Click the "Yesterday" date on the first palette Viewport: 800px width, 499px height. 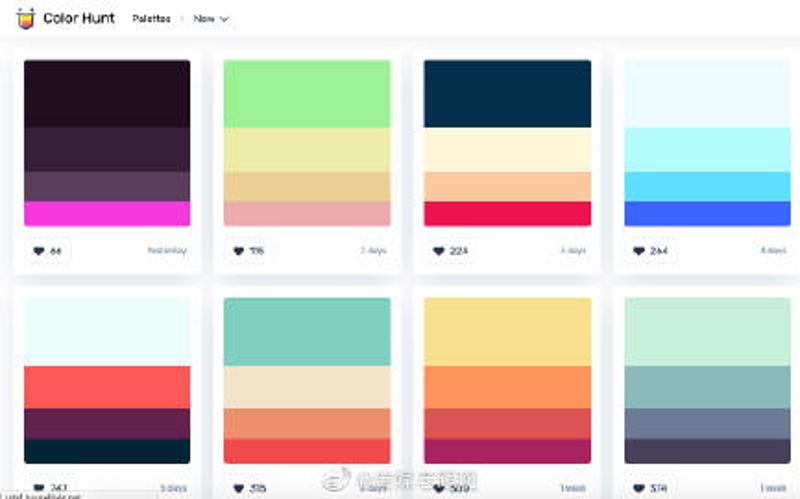[x=167, y=251]
